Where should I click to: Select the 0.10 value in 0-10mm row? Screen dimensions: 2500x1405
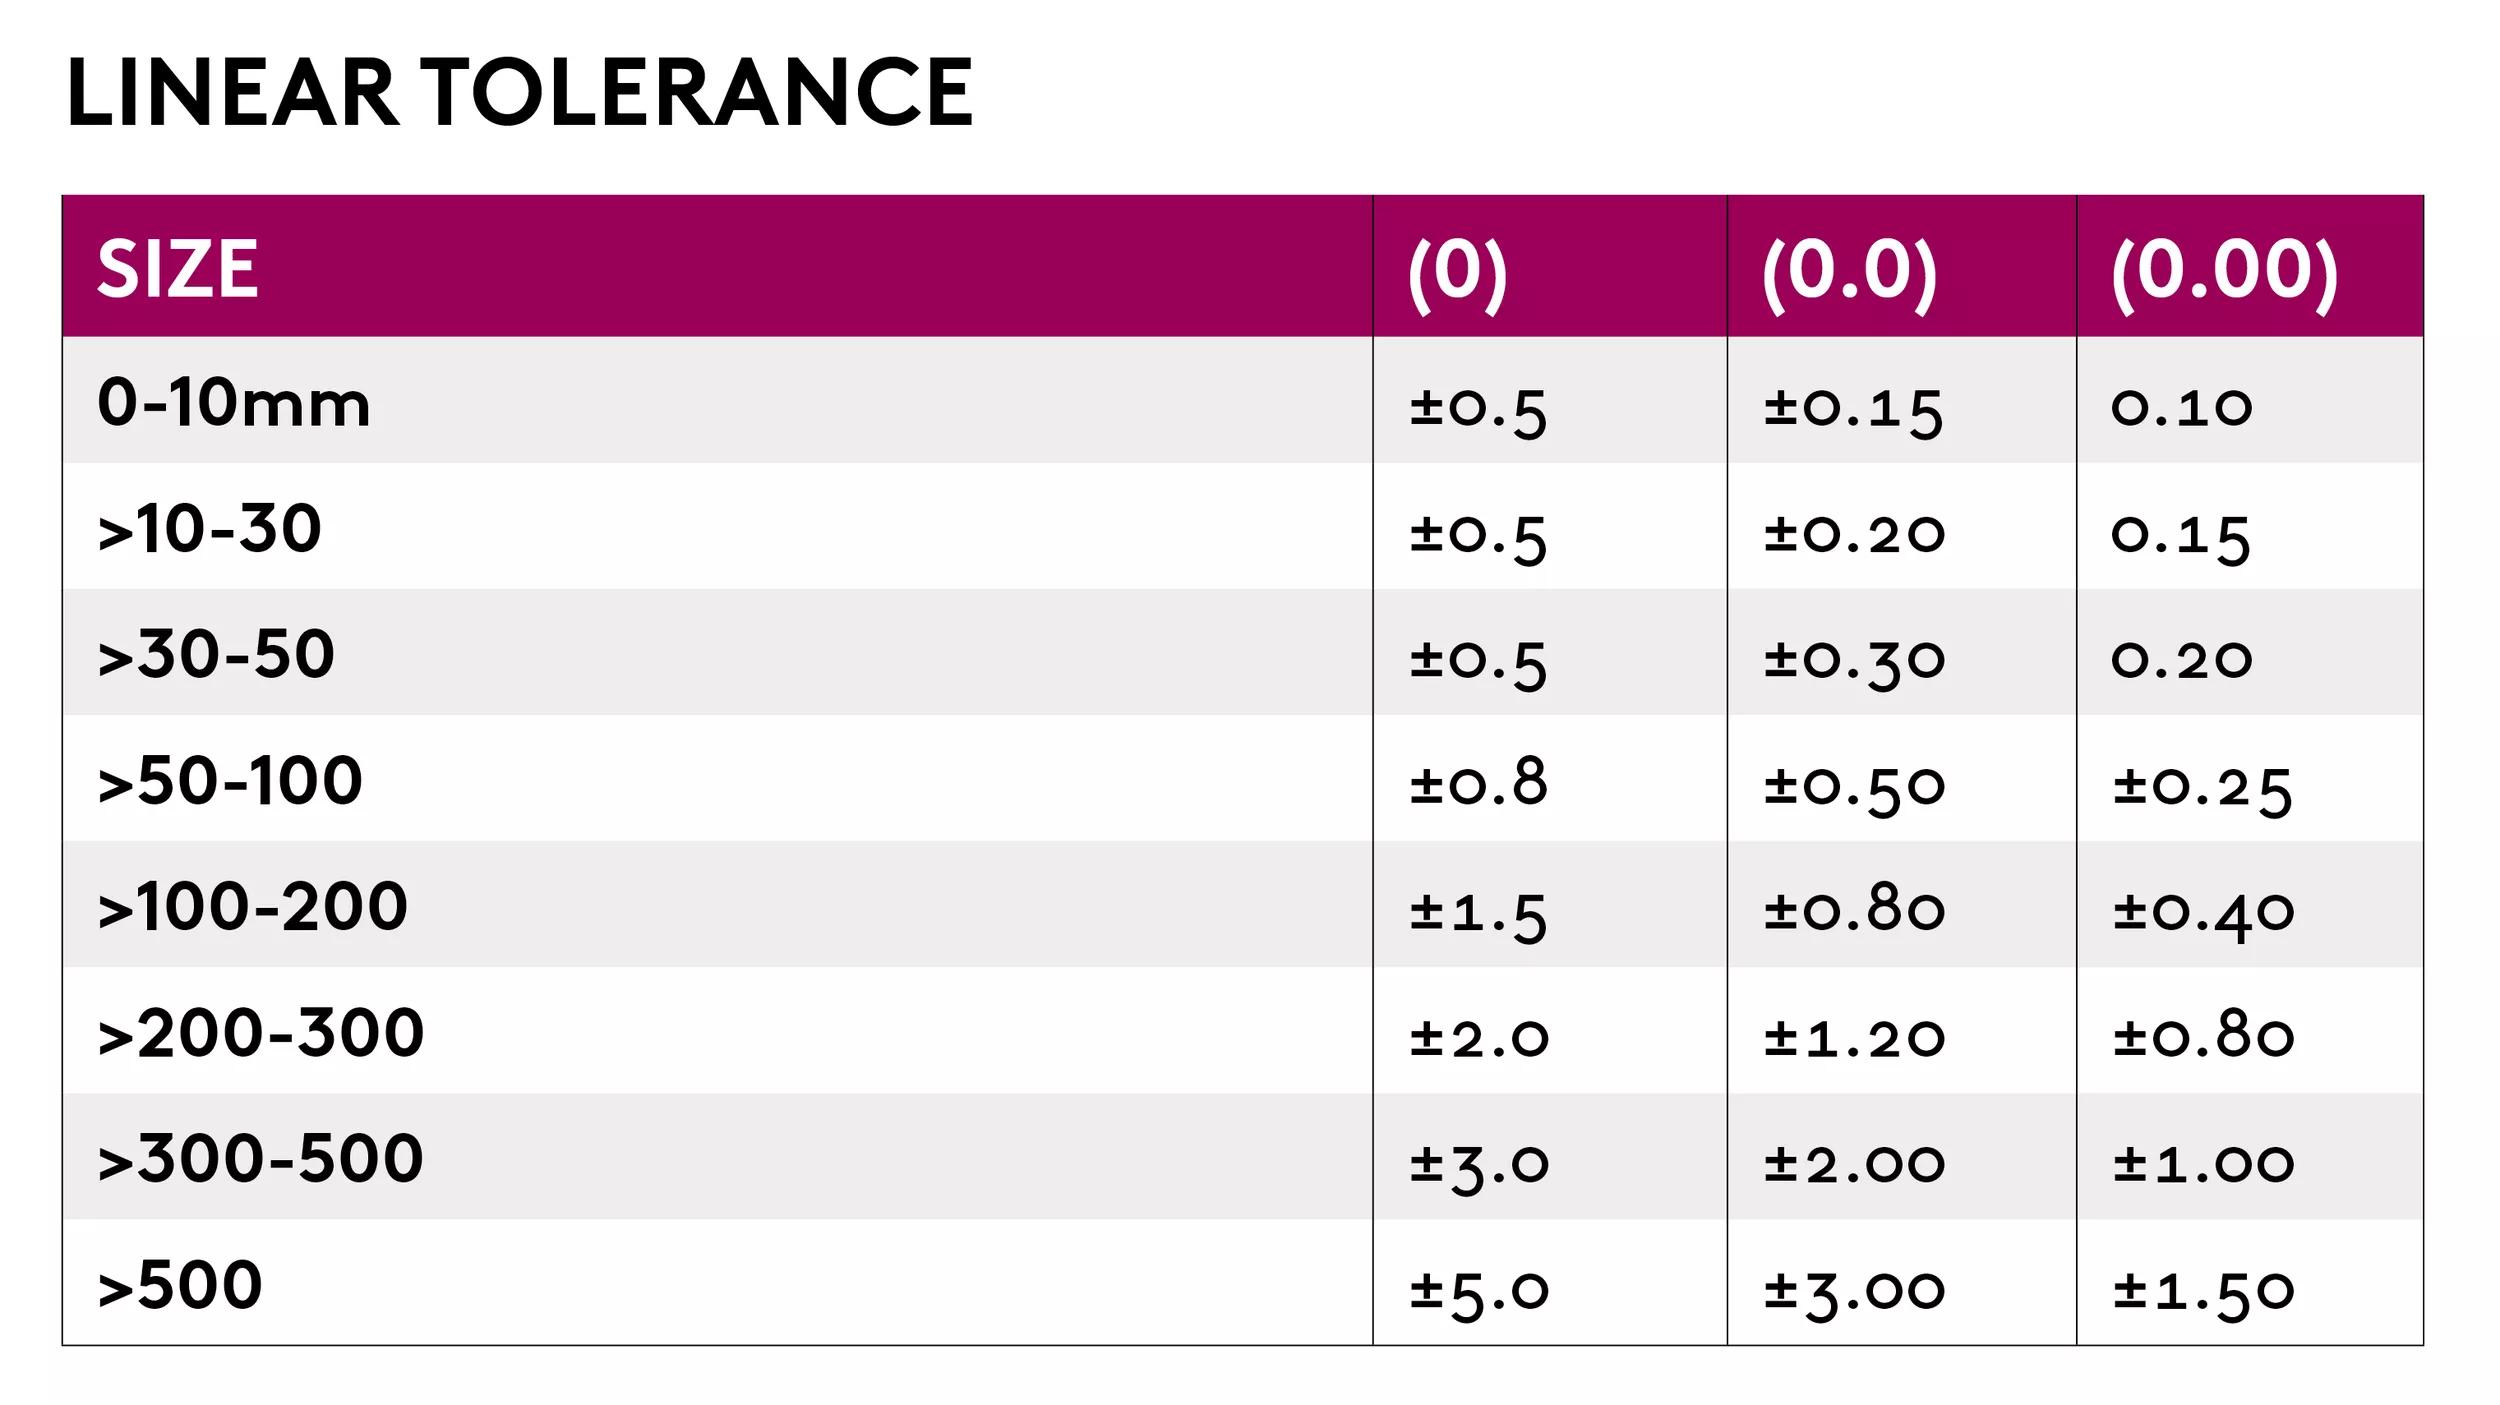tap(2182, 408)
